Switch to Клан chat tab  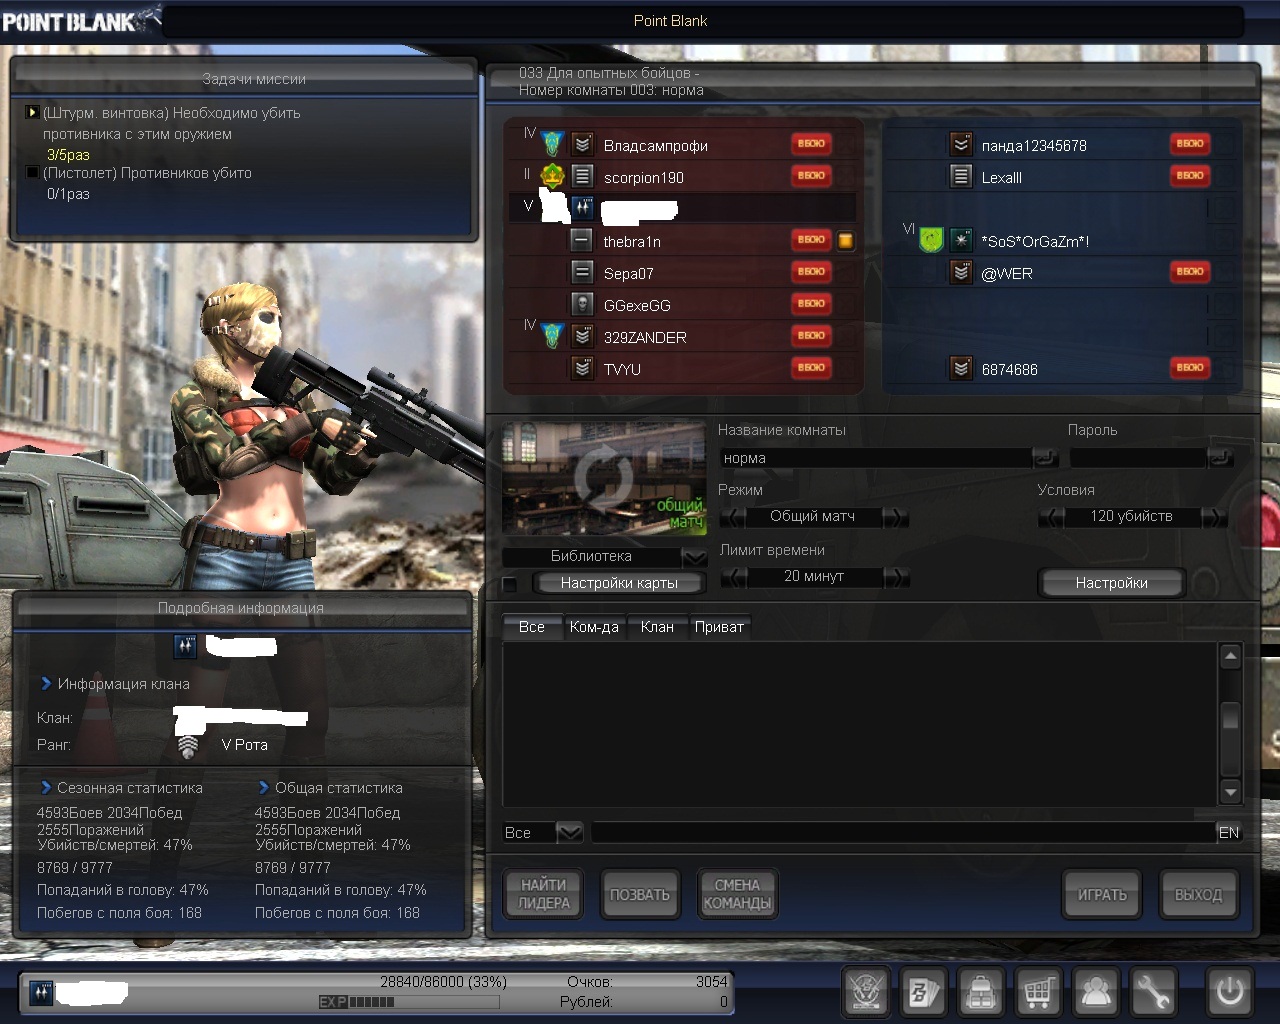click(657, 627)
